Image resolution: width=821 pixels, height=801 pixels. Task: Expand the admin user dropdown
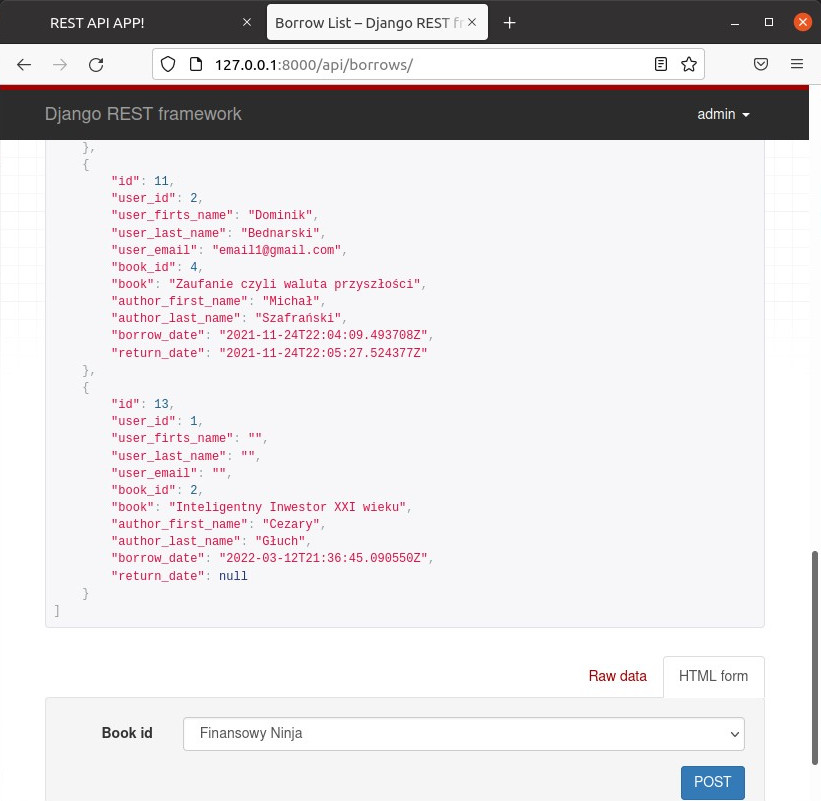click(x=723, y=114)
